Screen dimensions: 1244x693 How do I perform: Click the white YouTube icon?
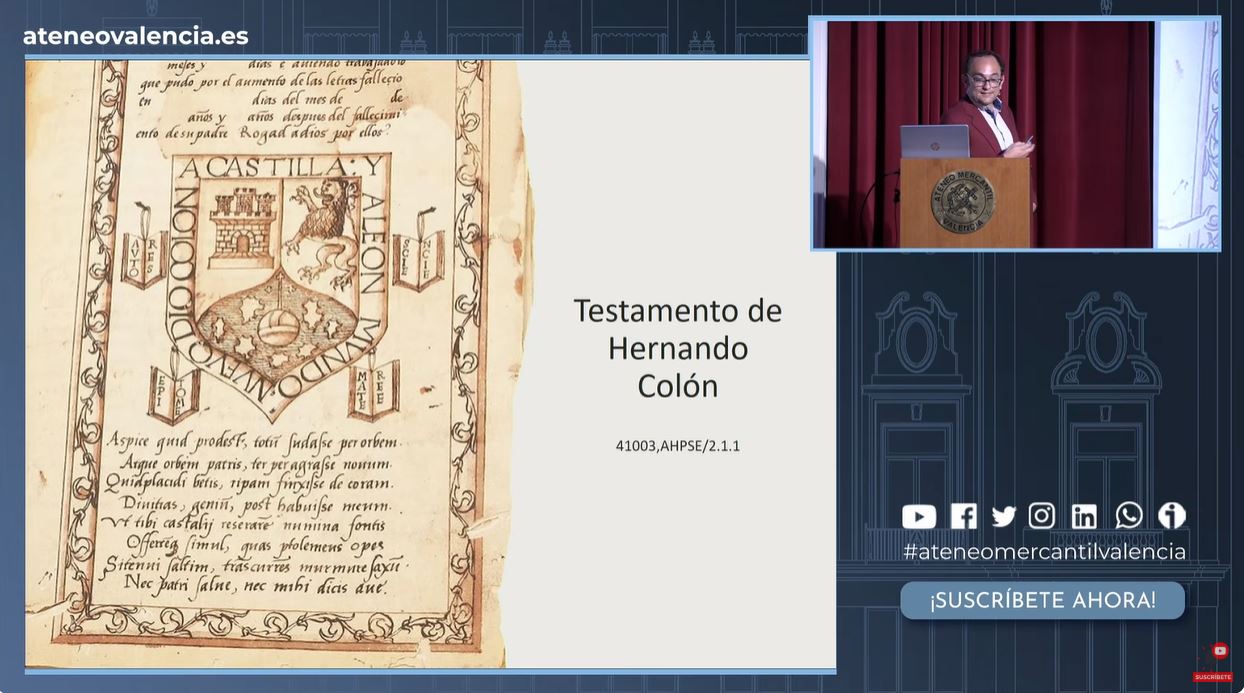coord(919,516)
